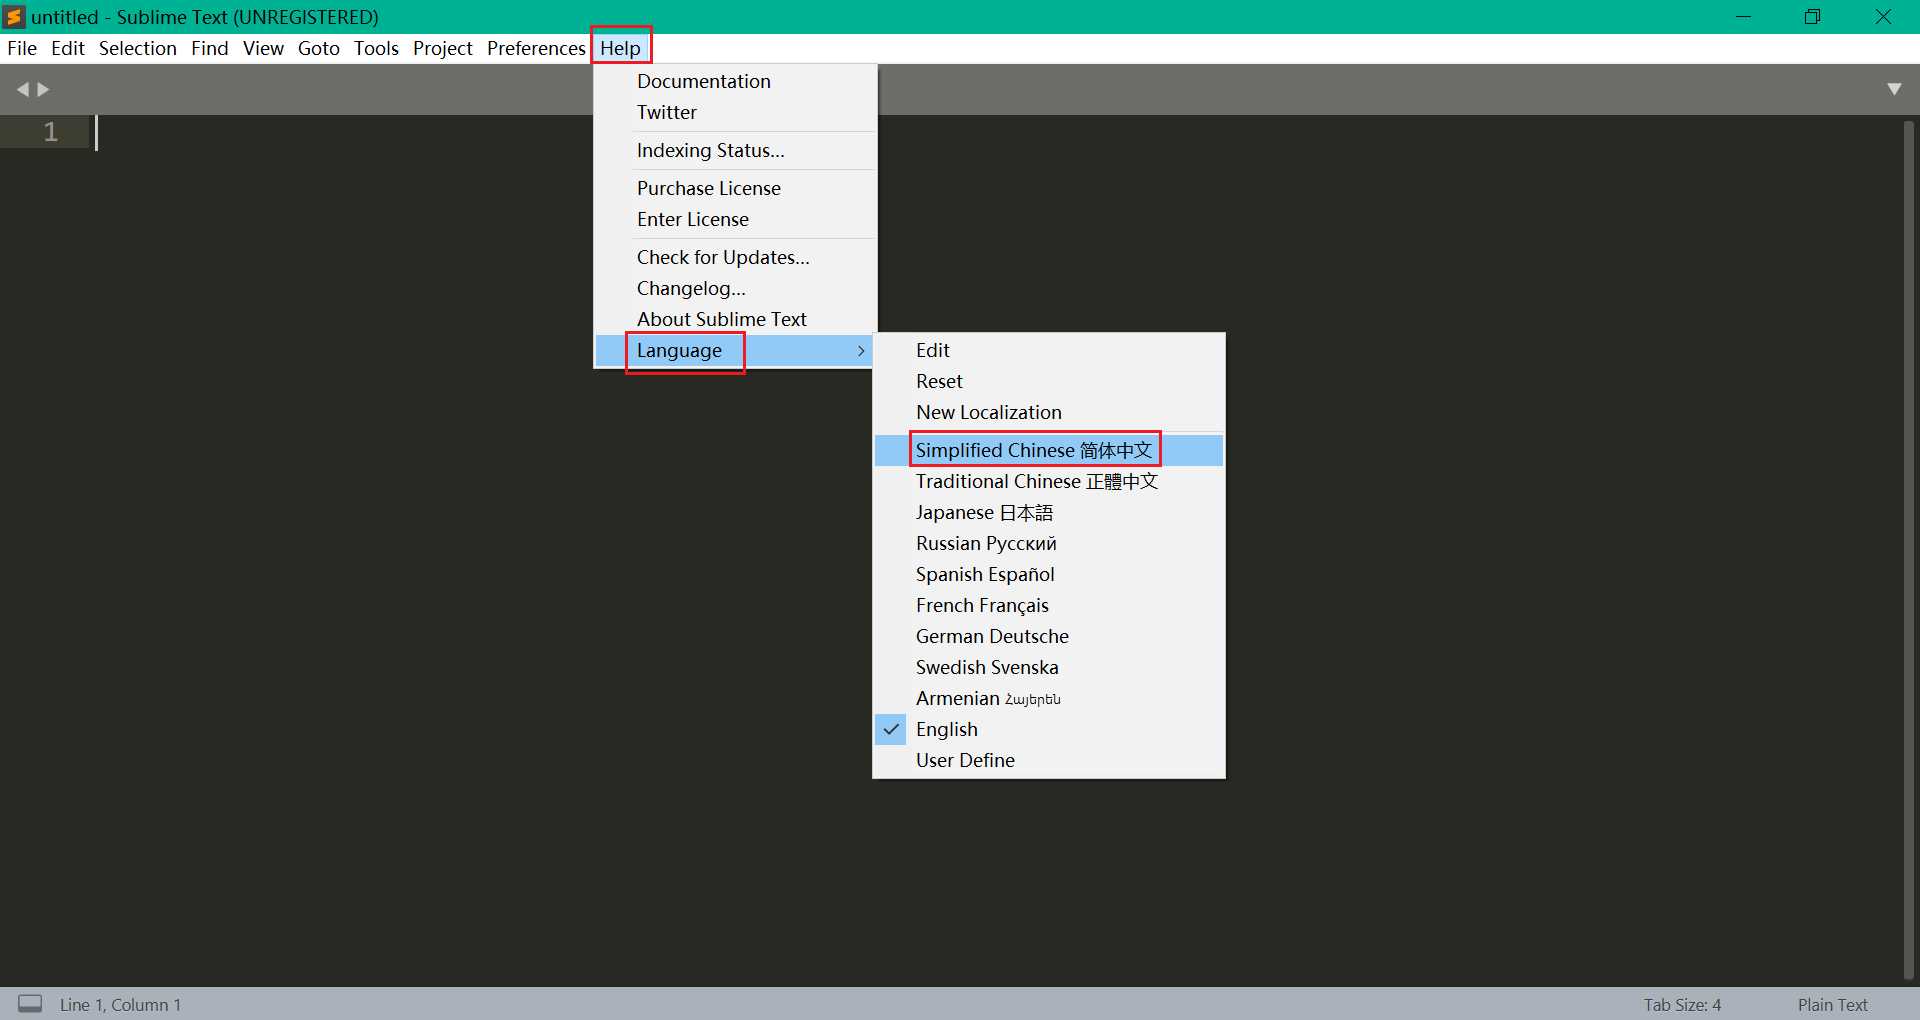
Task: Switch language to Spanish Español
Action: (1048, 574)
